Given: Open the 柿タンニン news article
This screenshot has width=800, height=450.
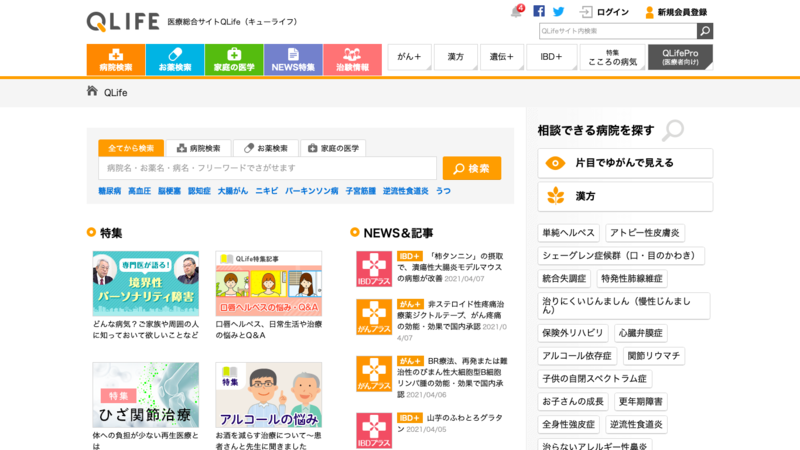Looking at the screenshot, I should (x=450, y=267).
